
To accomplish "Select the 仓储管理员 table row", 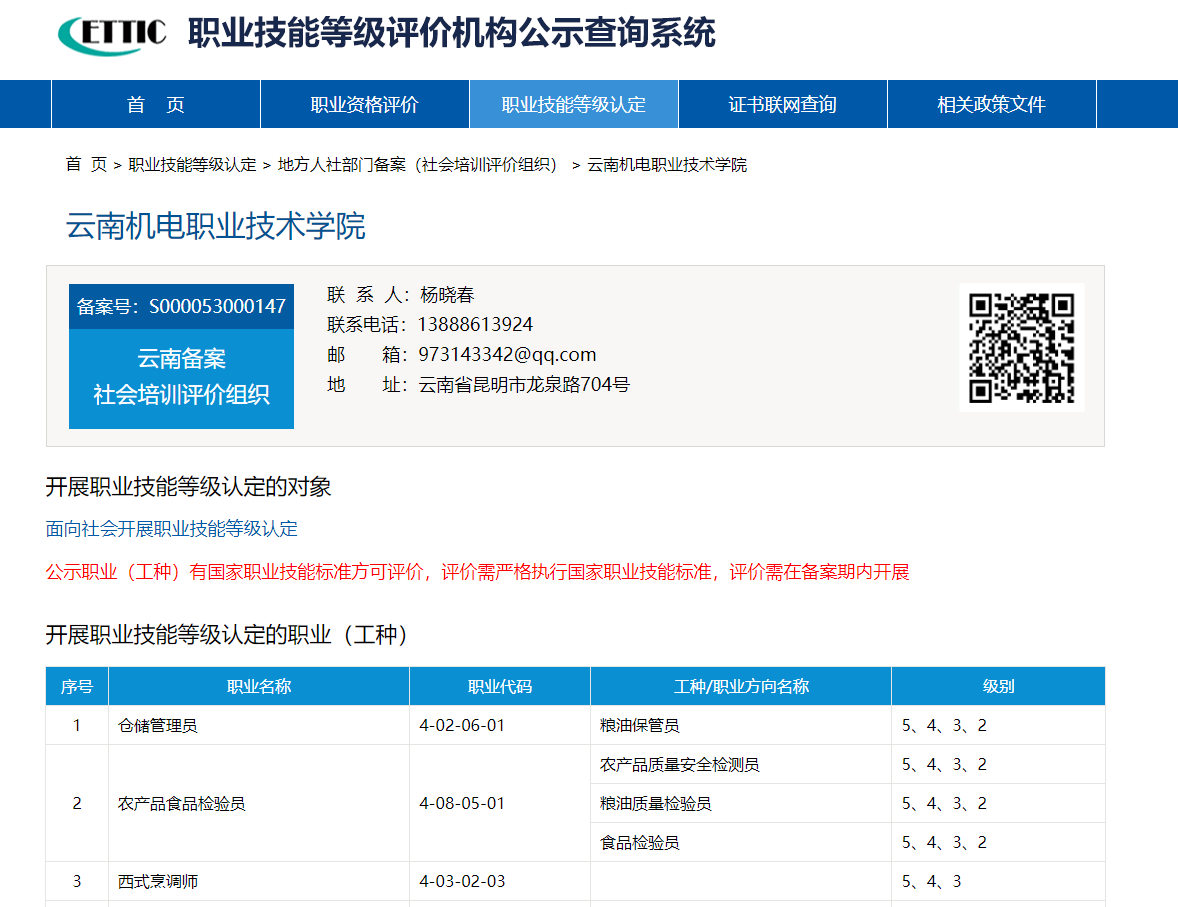I will 158,724.
